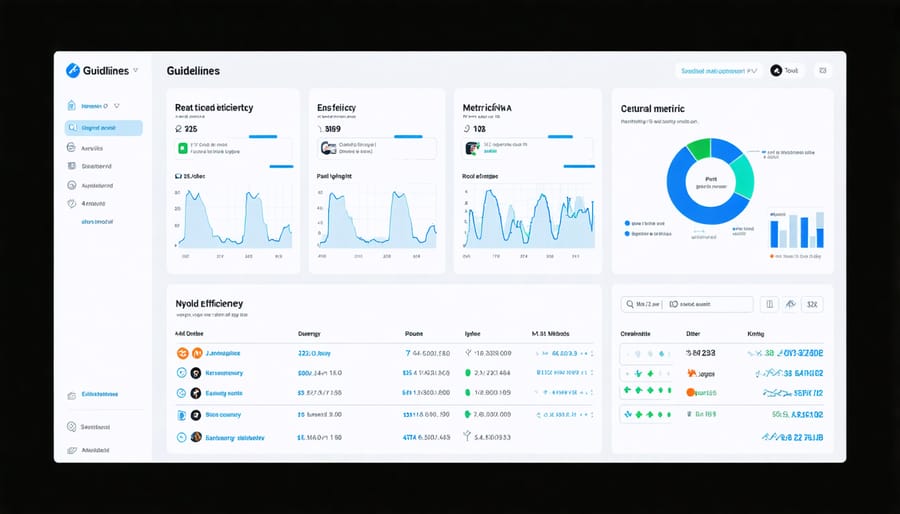Viewport: 900px width, 514px height.
Task: Click the first blue legend dot under donut chart
Action: tap(627, 223)
